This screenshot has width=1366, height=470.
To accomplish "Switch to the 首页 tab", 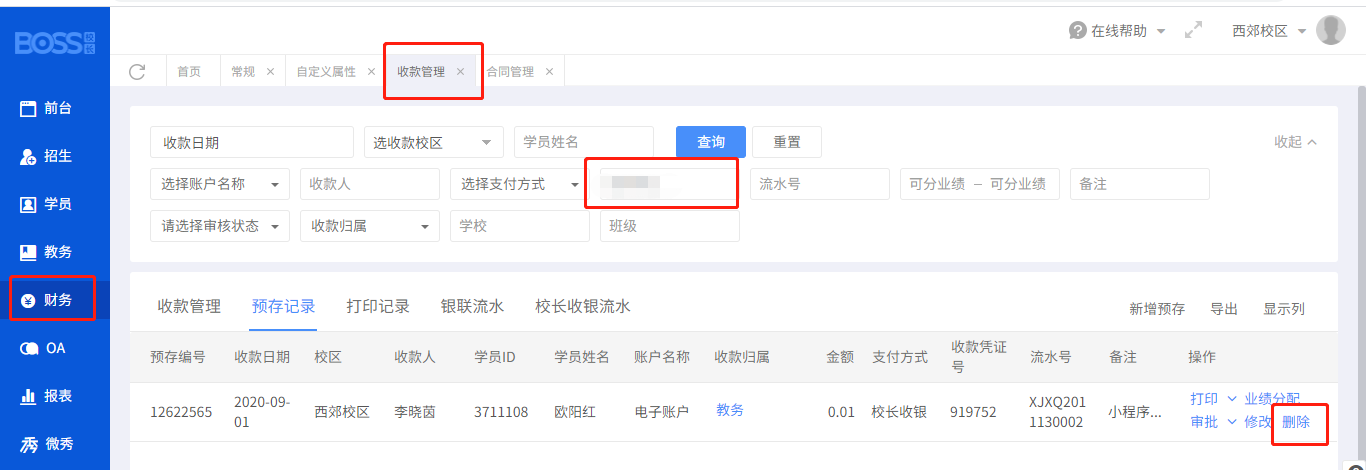I will pyautogui.click(x=189, y=72).
